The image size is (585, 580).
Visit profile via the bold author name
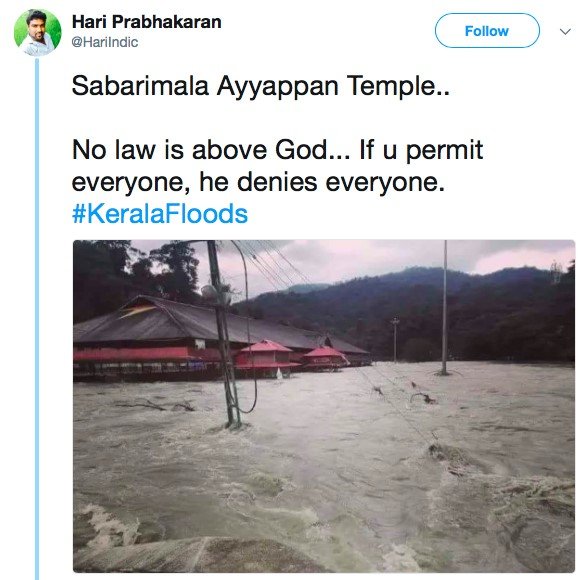coord(146,22)
